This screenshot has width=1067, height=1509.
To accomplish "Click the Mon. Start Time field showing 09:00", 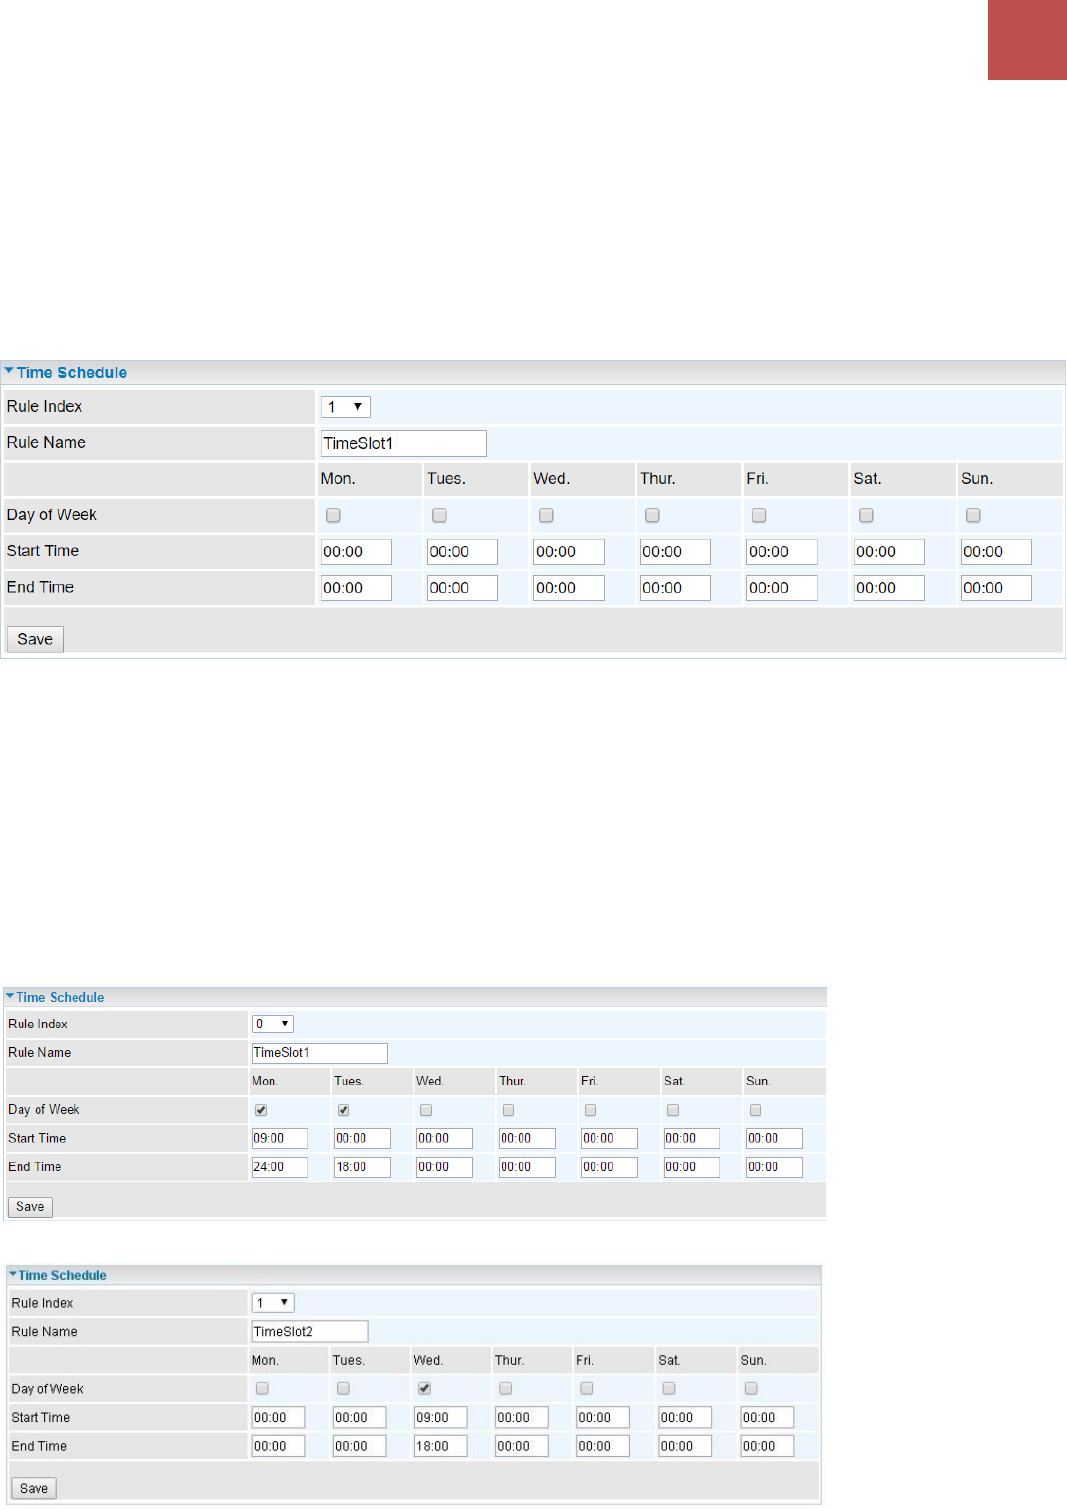I will [280, 1138].
